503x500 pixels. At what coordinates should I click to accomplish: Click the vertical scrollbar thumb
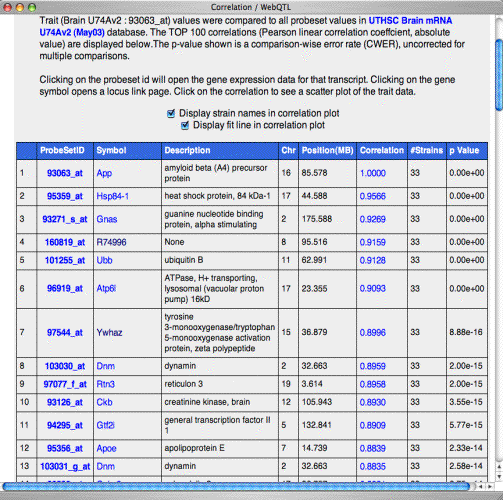499,75
